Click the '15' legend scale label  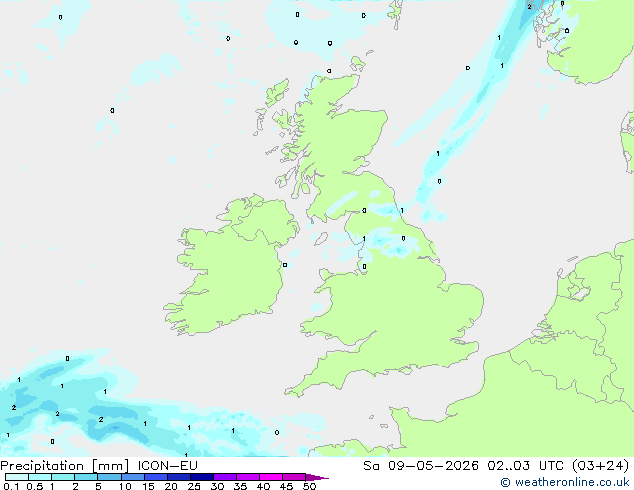[x=148, y=486]
